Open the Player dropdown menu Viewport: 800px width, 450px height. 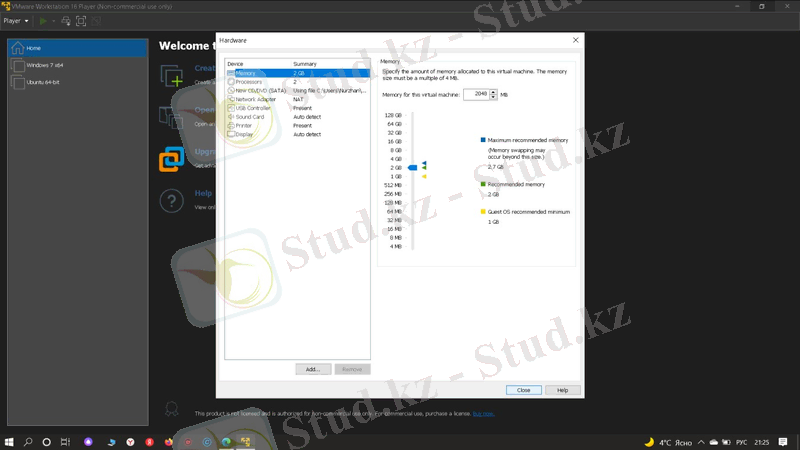tap(16, 21)
